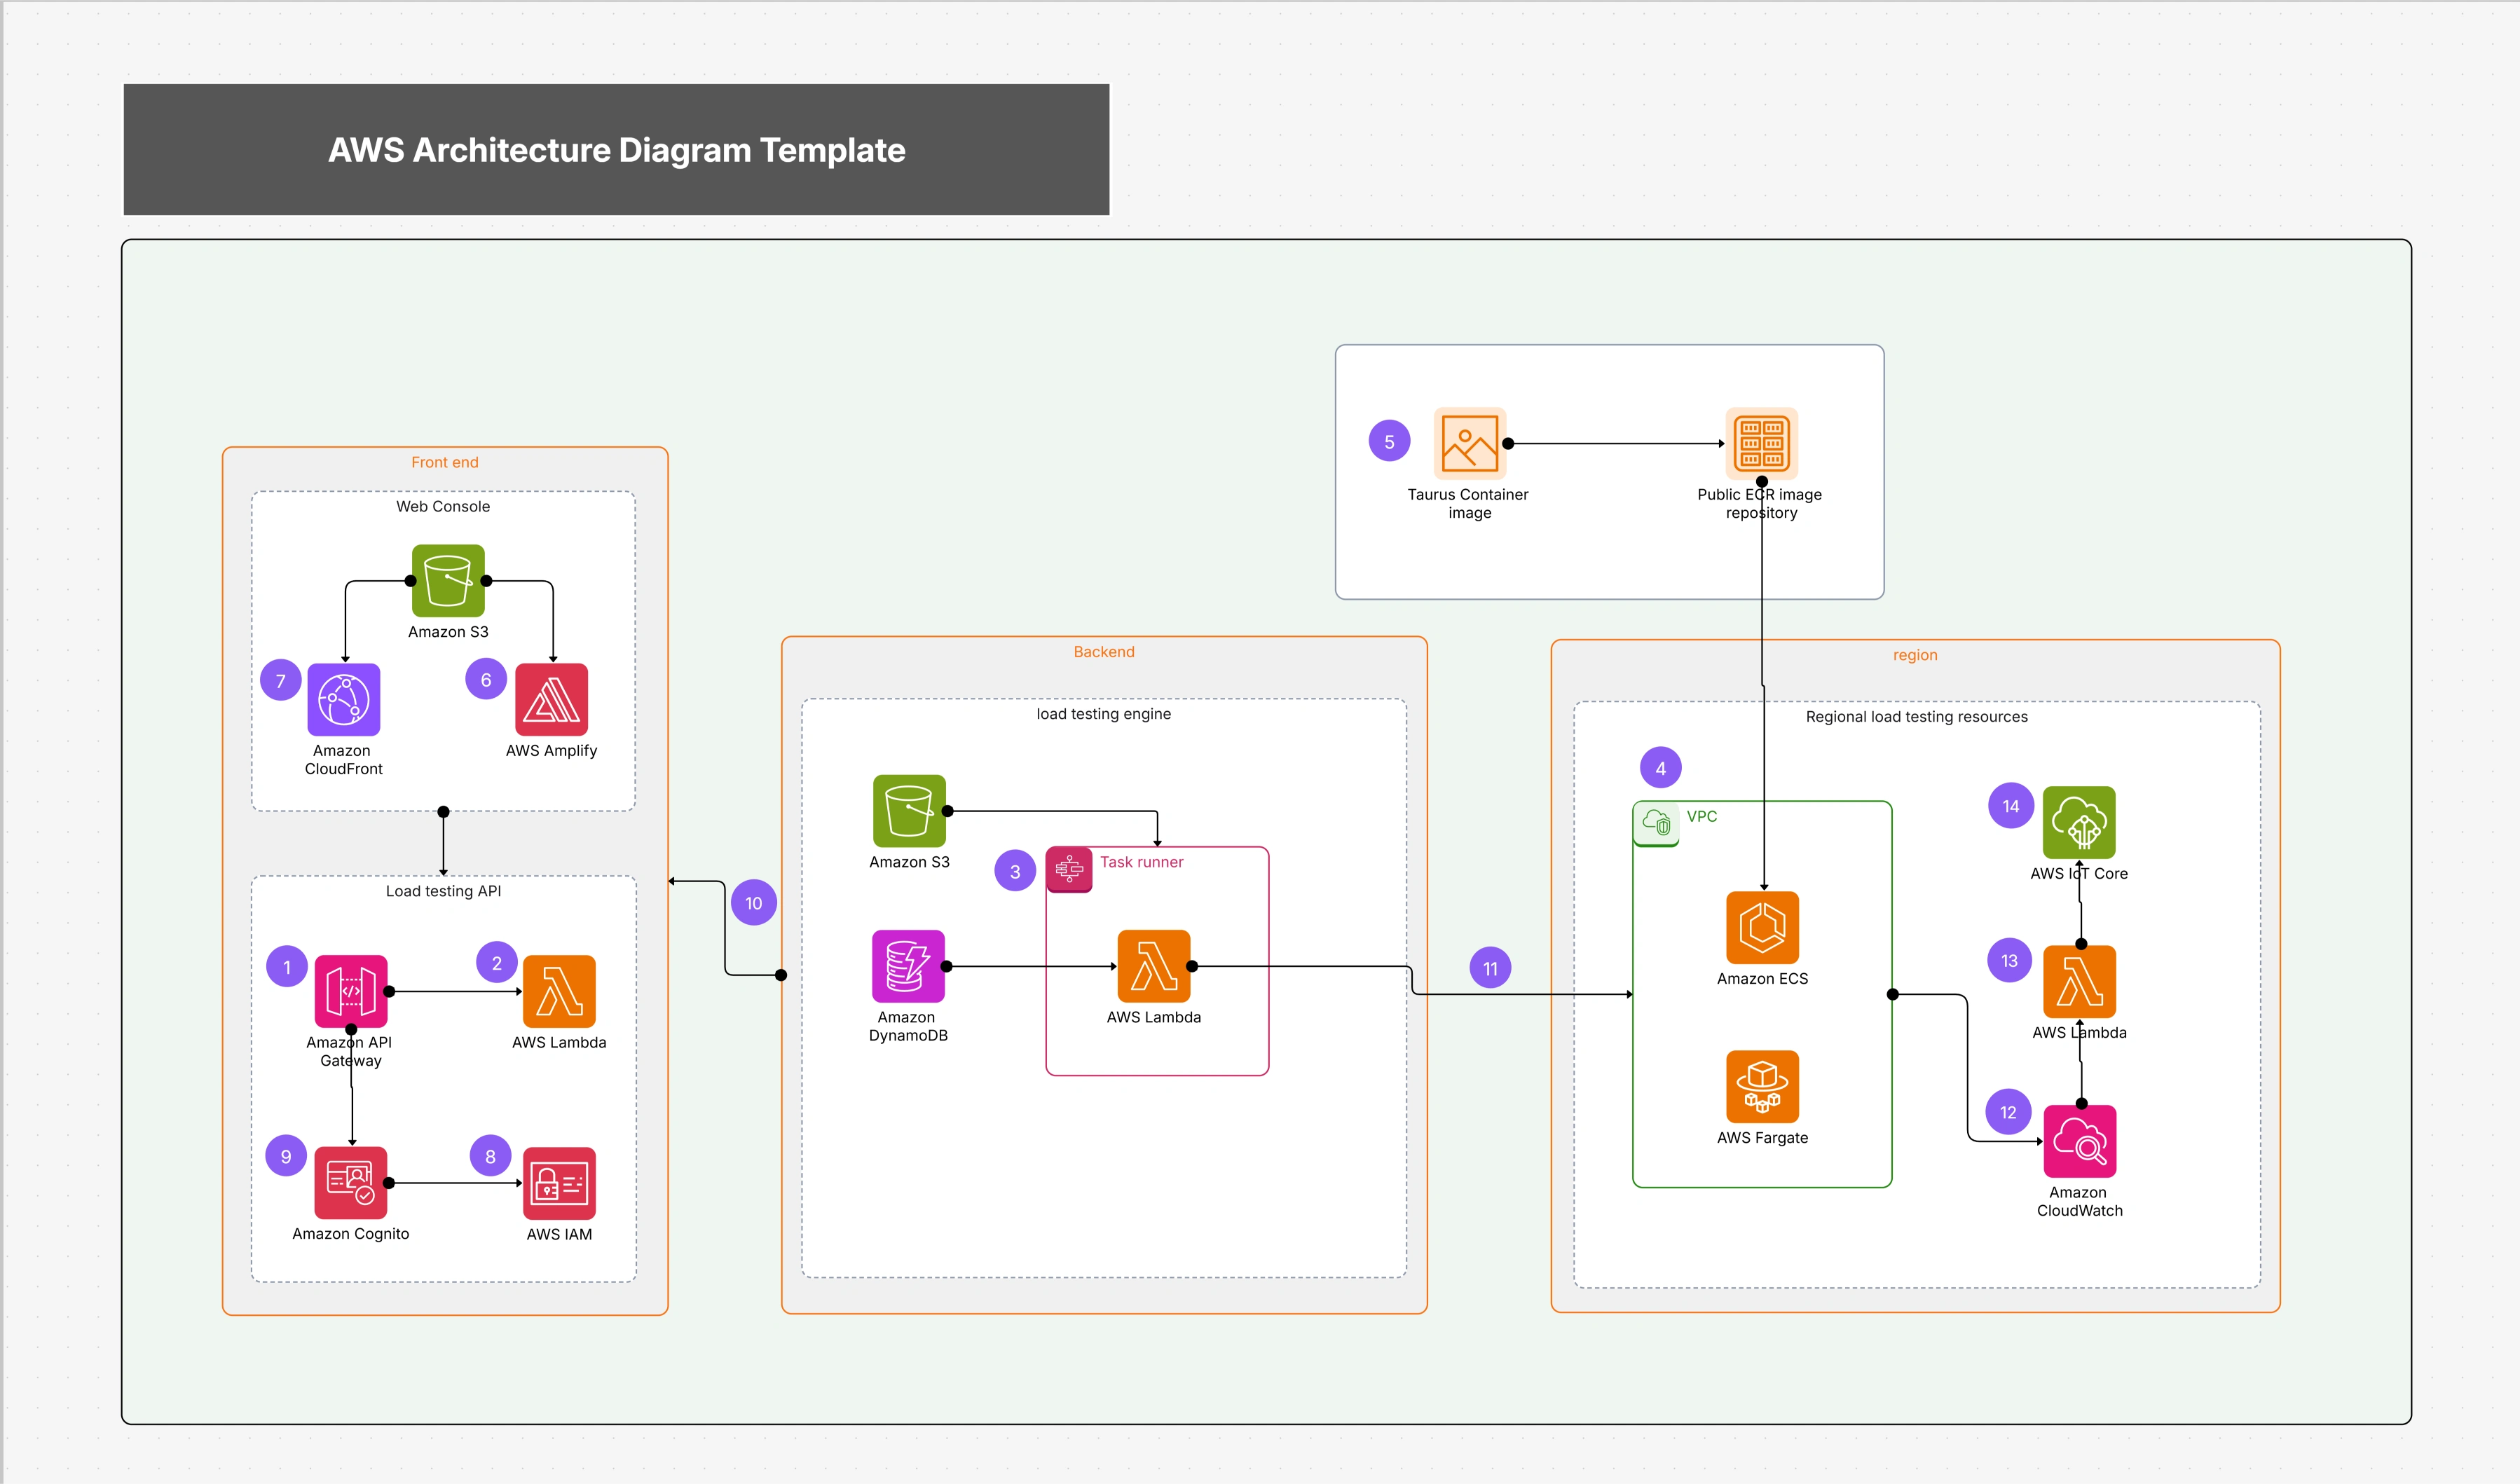Click the numbered badge 11 on the connector
This screenshot has height=1484, width=2520.
pos(1490,967)
